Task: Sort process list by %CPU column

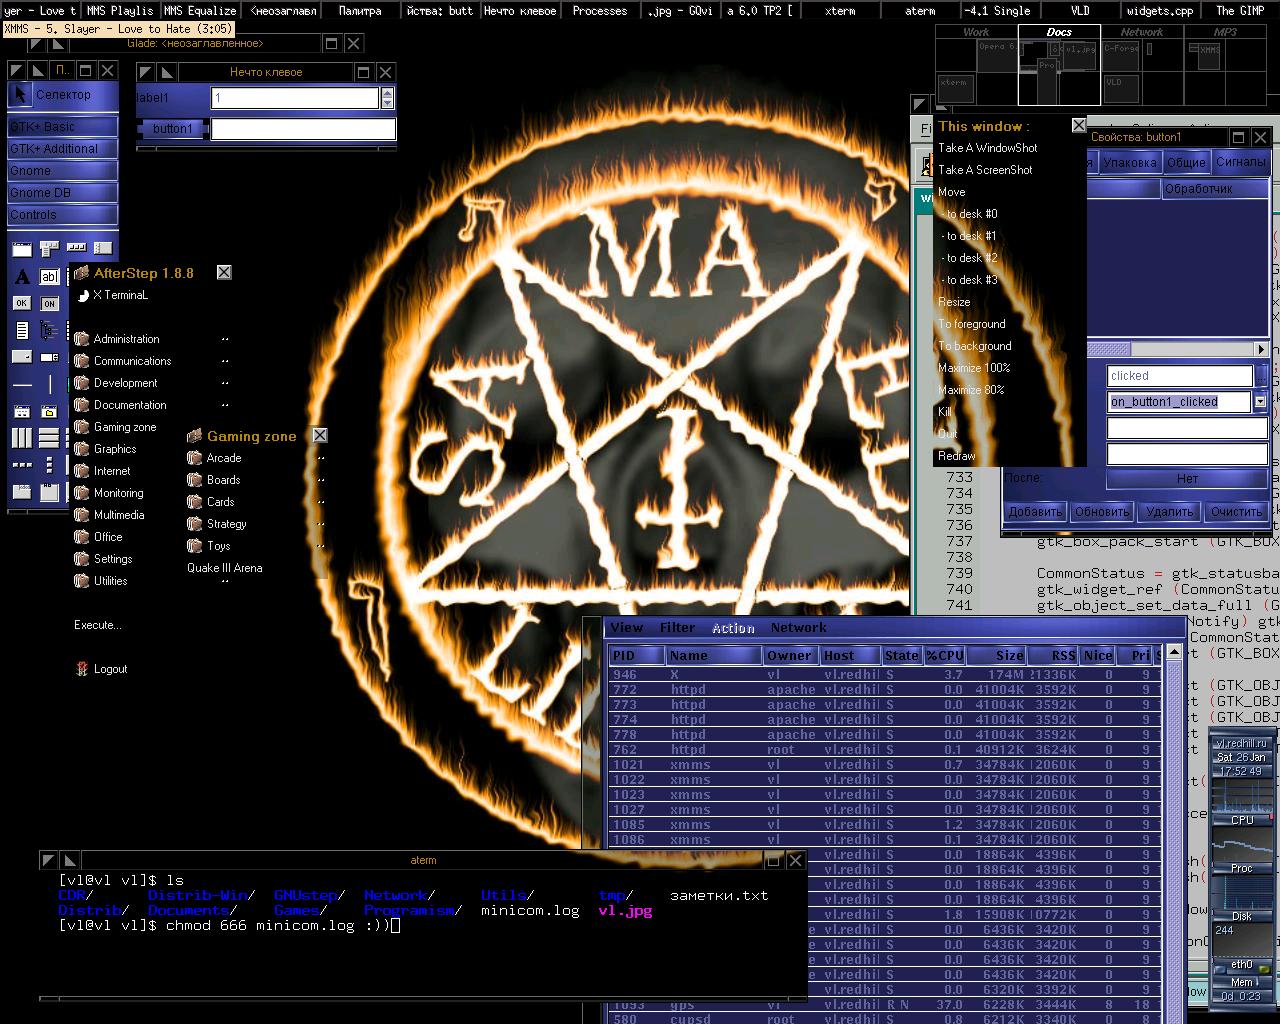Action: (944, 656)
